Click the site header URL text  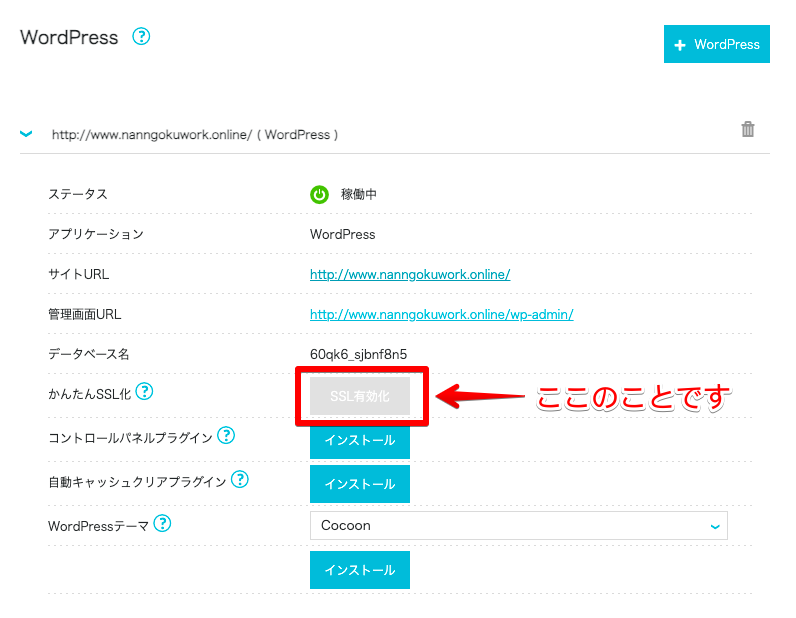pyautogui.click(x=195, y=135)
